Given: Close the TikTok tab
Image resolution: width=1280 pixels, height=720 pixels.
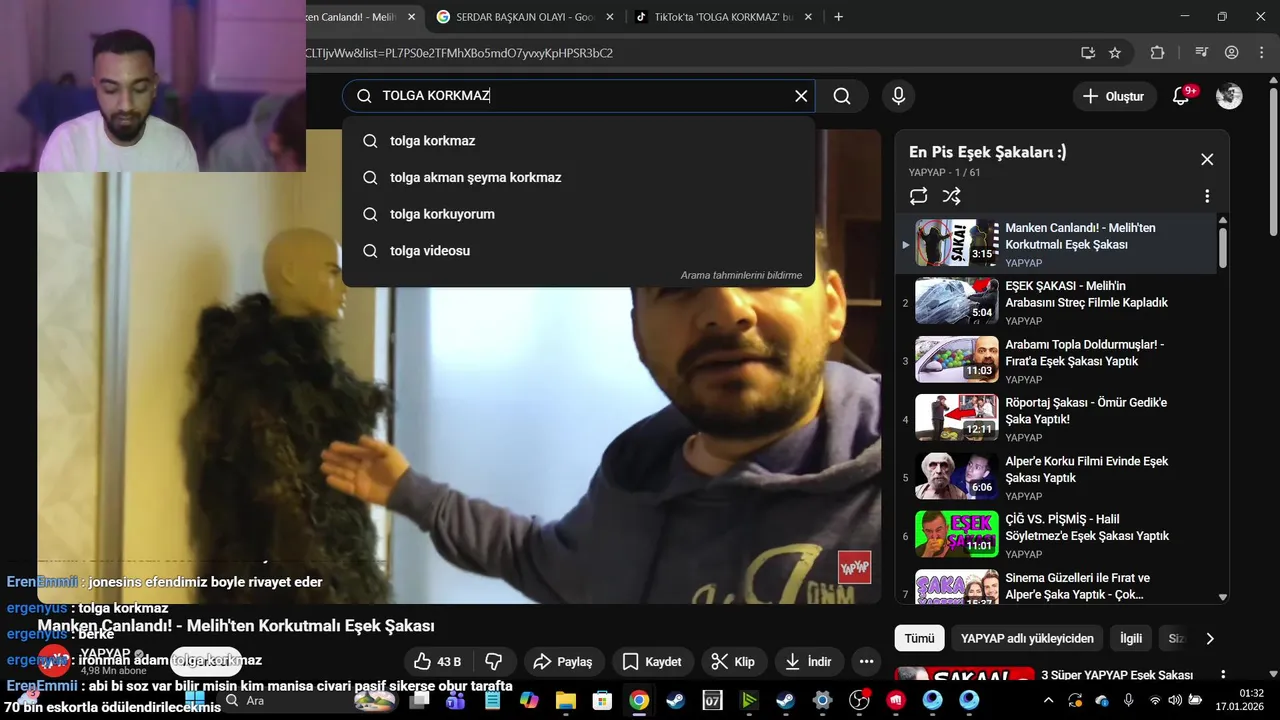Looking at the screenshot, I should coord(809,17).
